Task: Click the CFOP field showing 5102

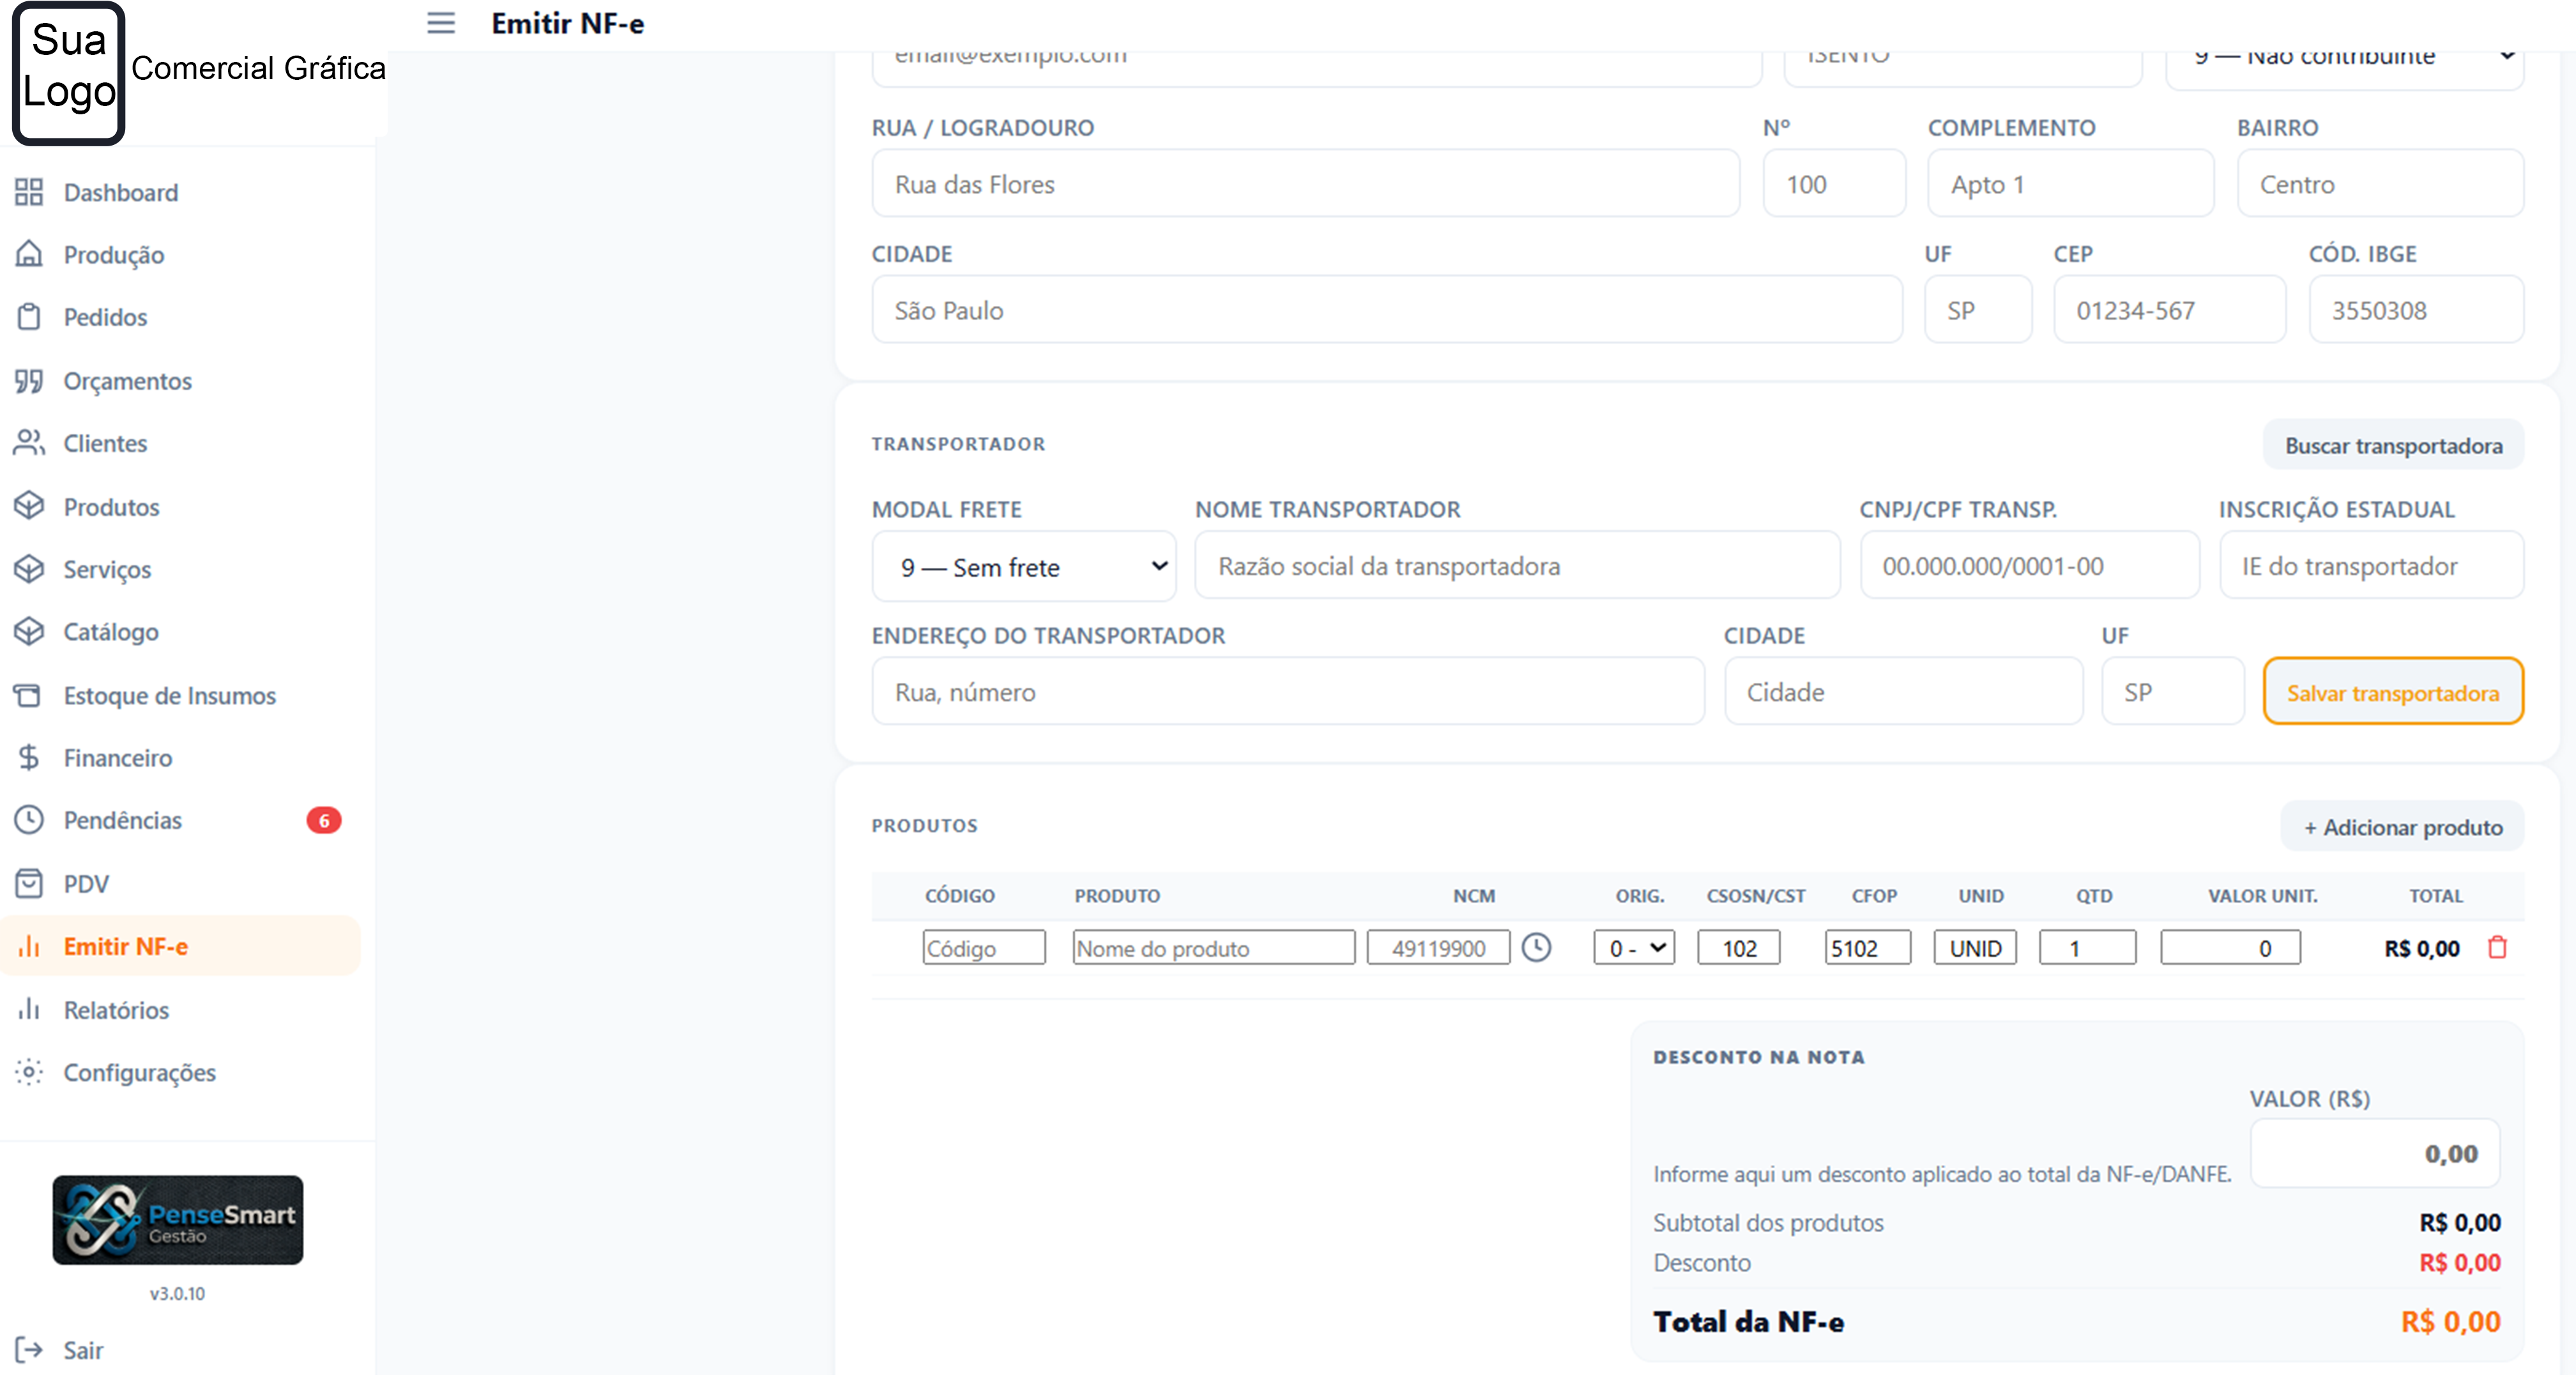Action: (1868, 948)
